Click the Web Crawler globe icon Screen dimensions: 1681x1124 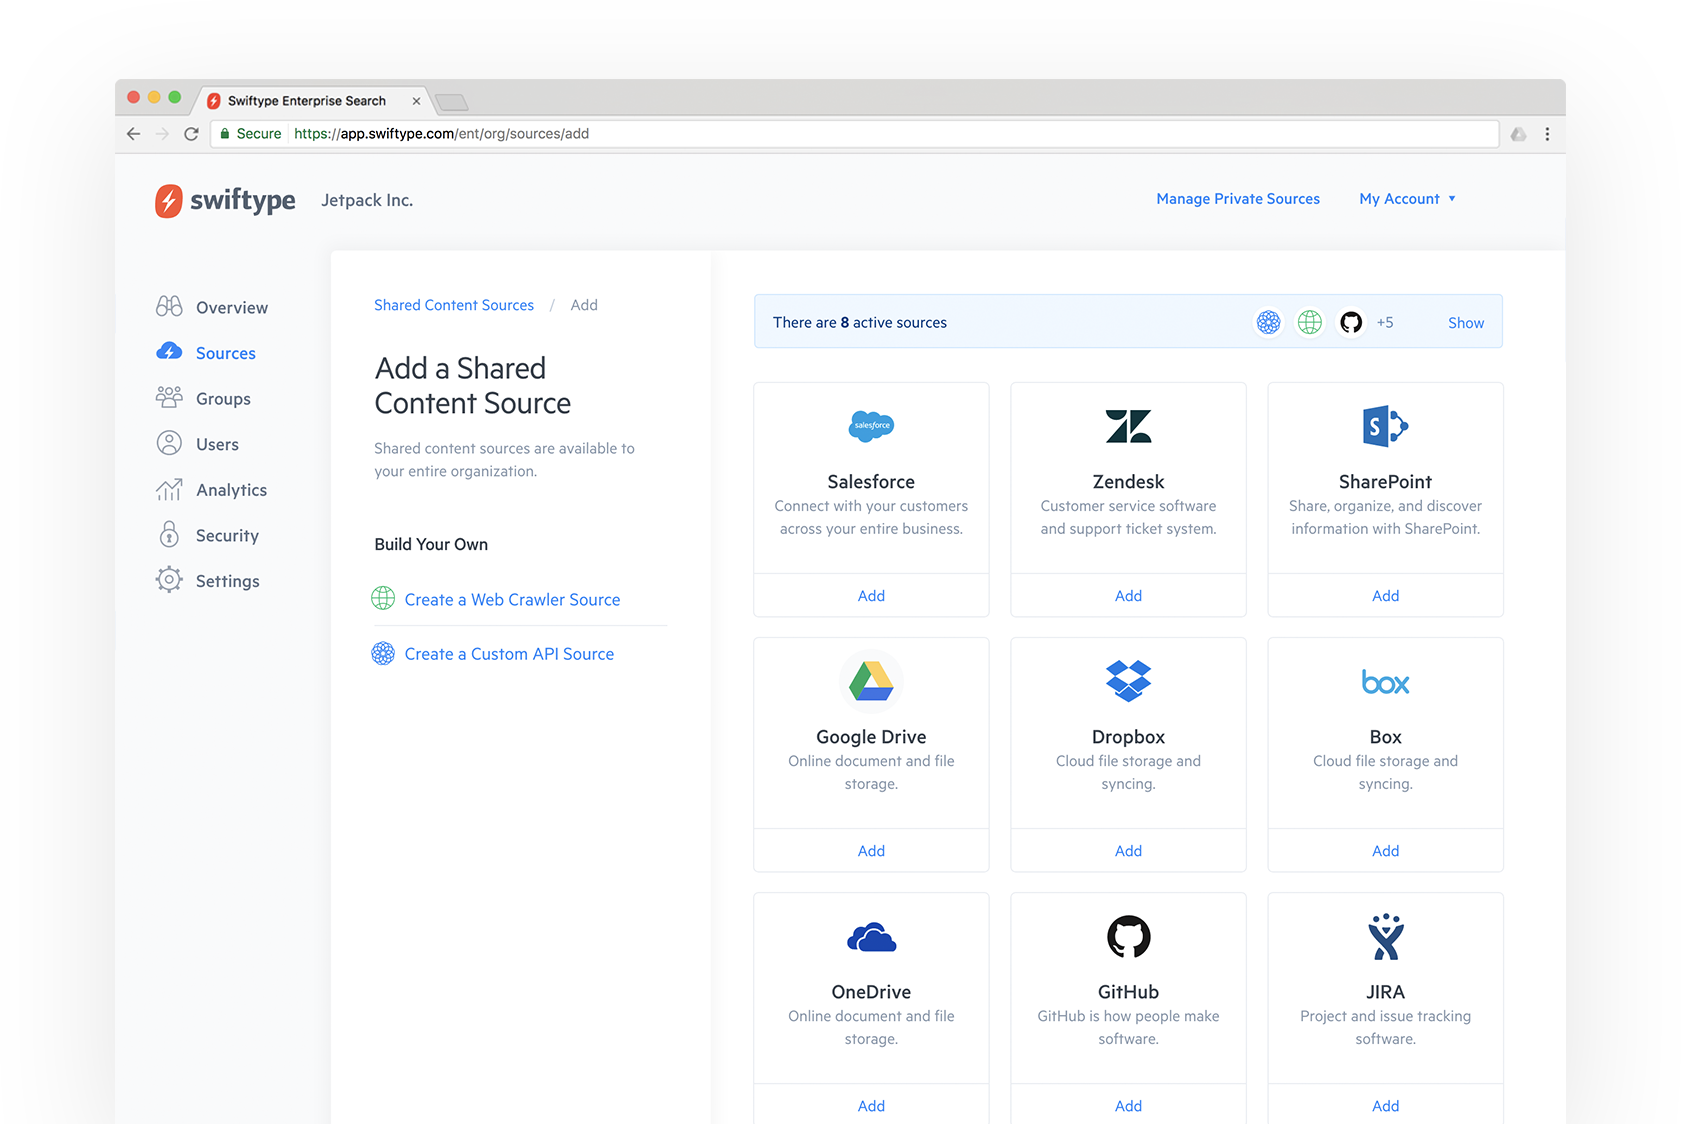tap(383, 599)
